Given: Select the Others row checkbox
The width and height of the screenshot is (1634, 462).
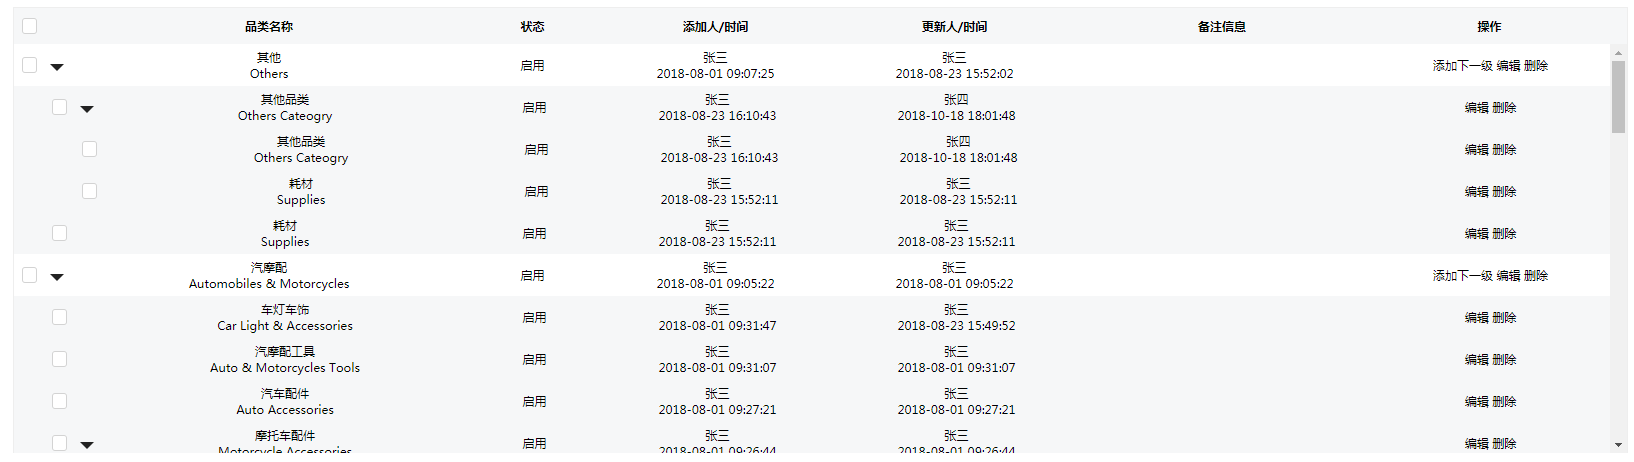Looking at the screenshot, I should point(29,65).
